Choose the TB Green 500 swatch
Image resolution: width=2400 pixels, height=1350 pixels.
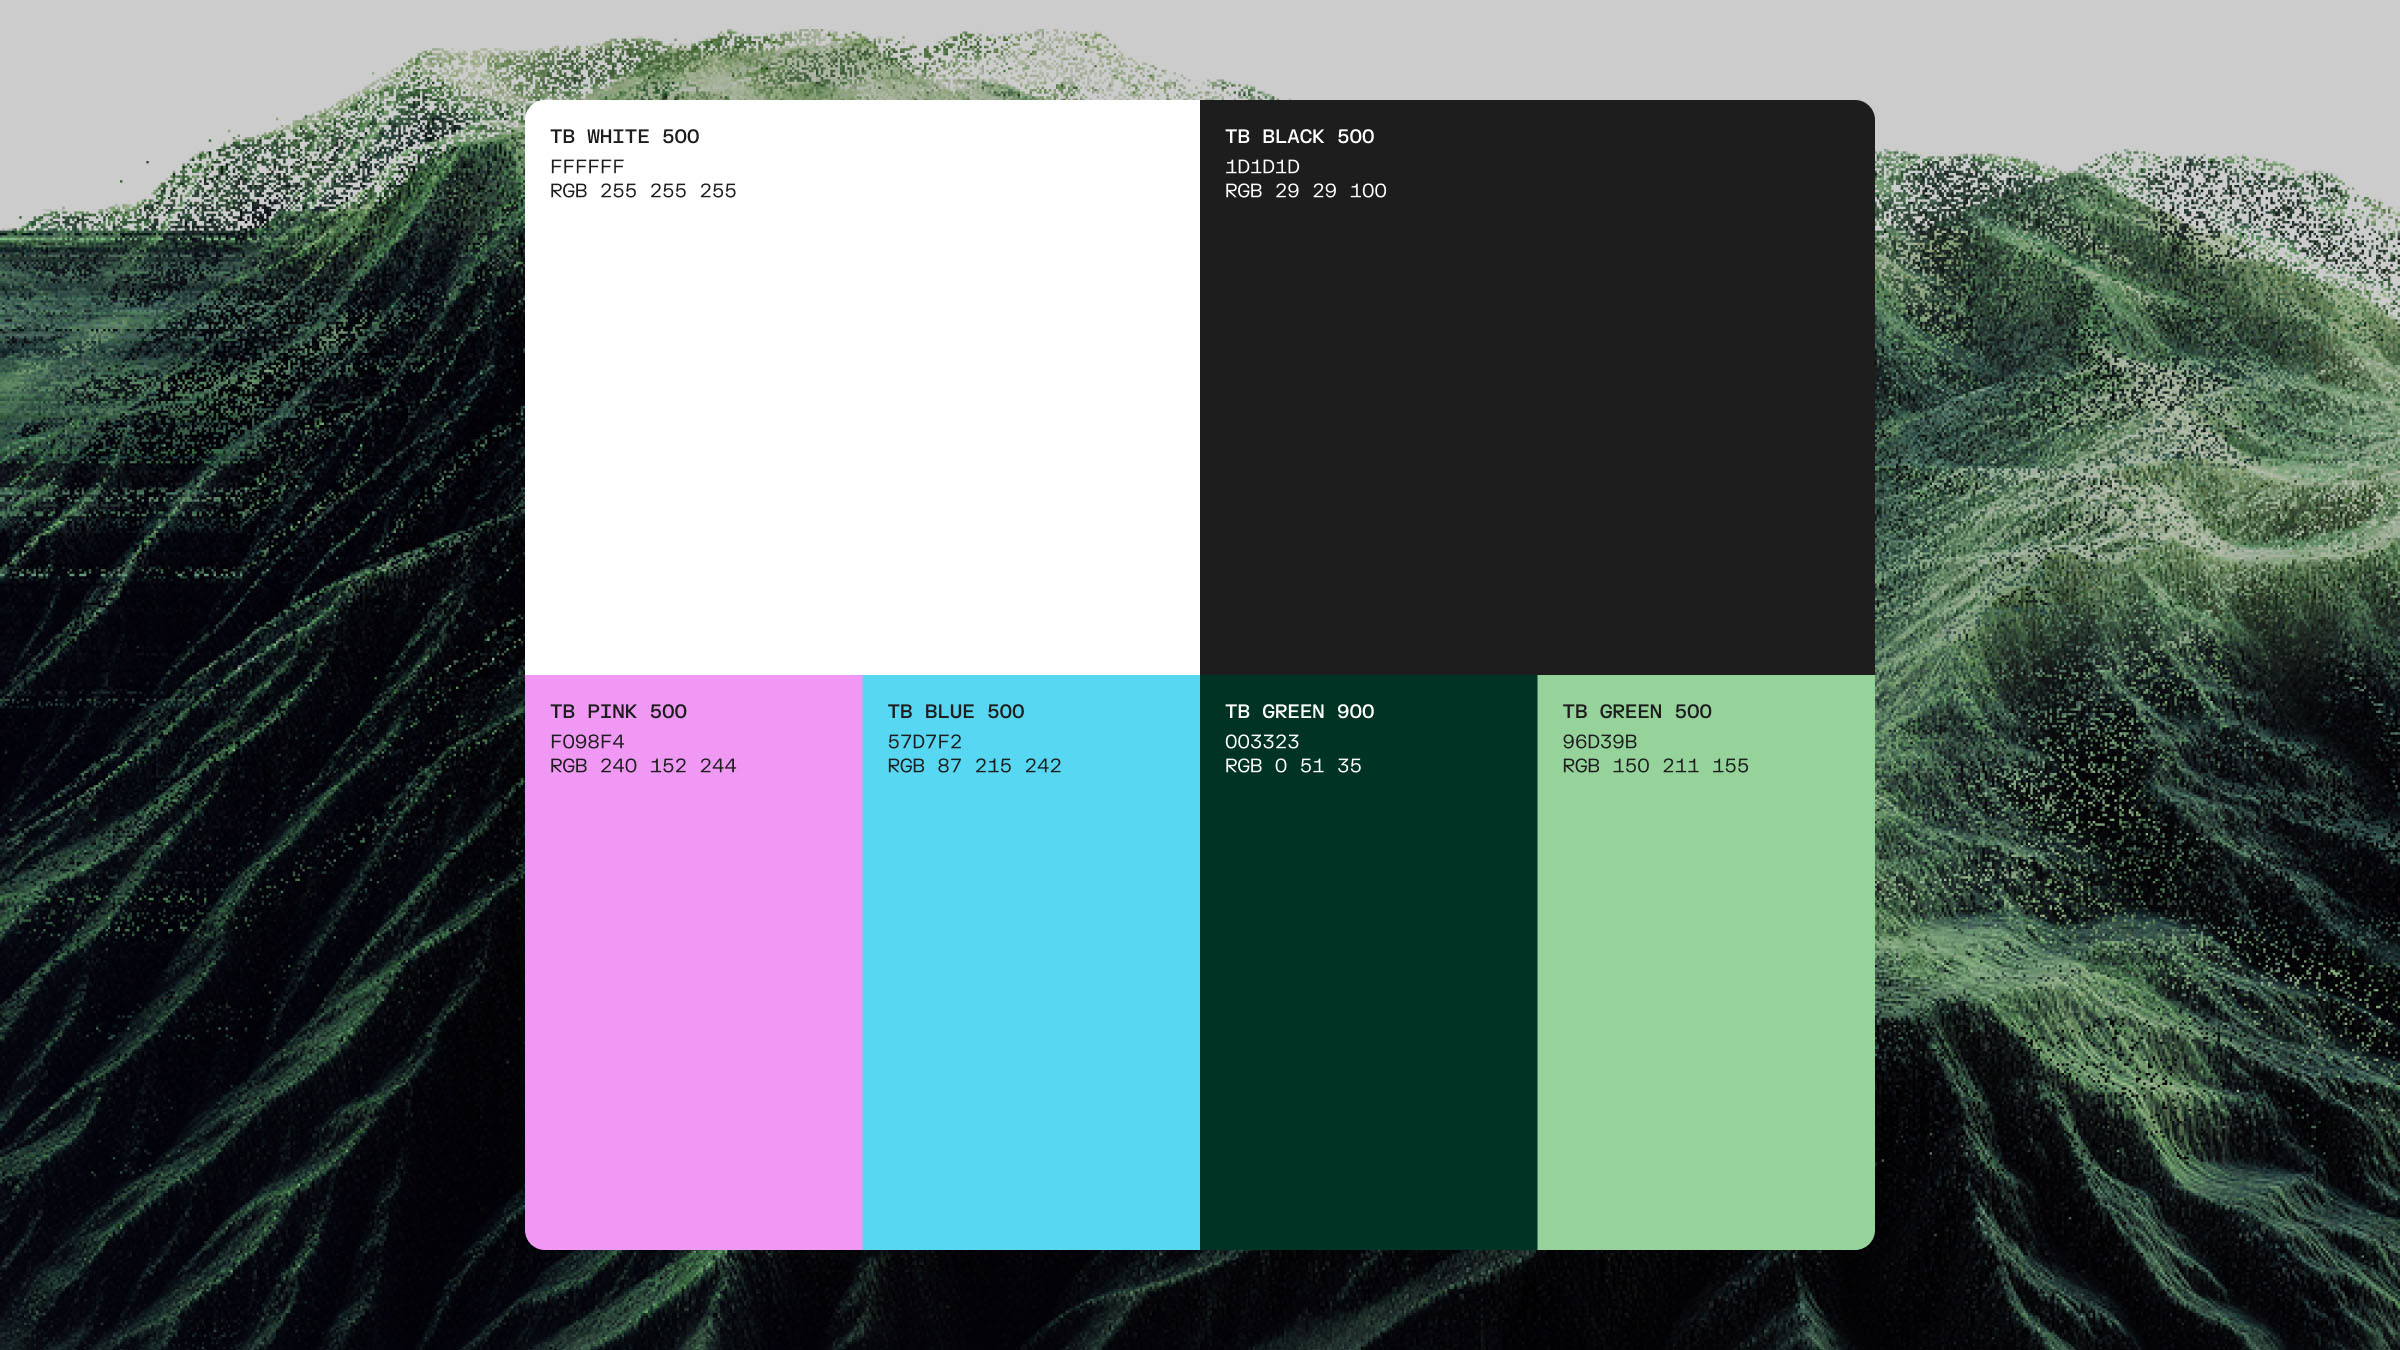click(x=1706, y=962)
